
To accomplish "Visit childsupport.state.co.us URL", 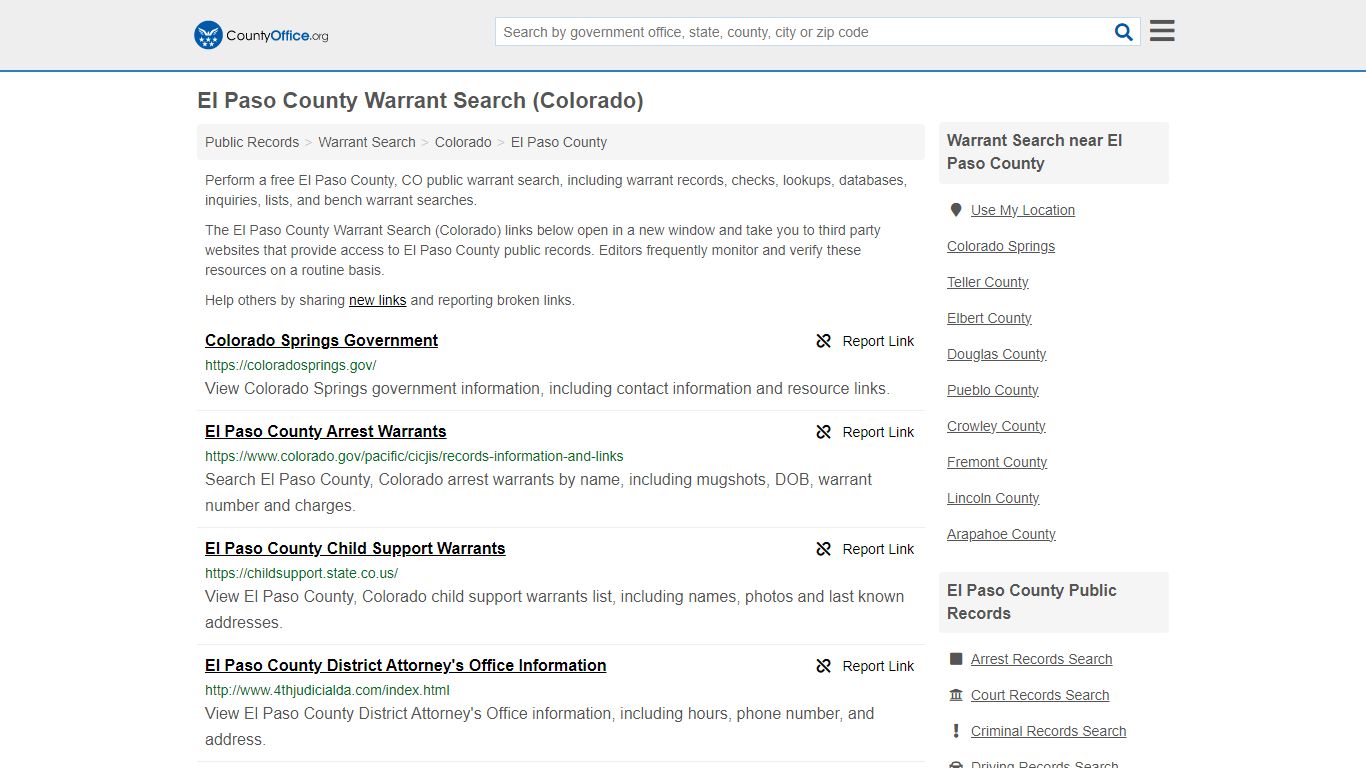I will pyautogui.click(x=302, y=573).
